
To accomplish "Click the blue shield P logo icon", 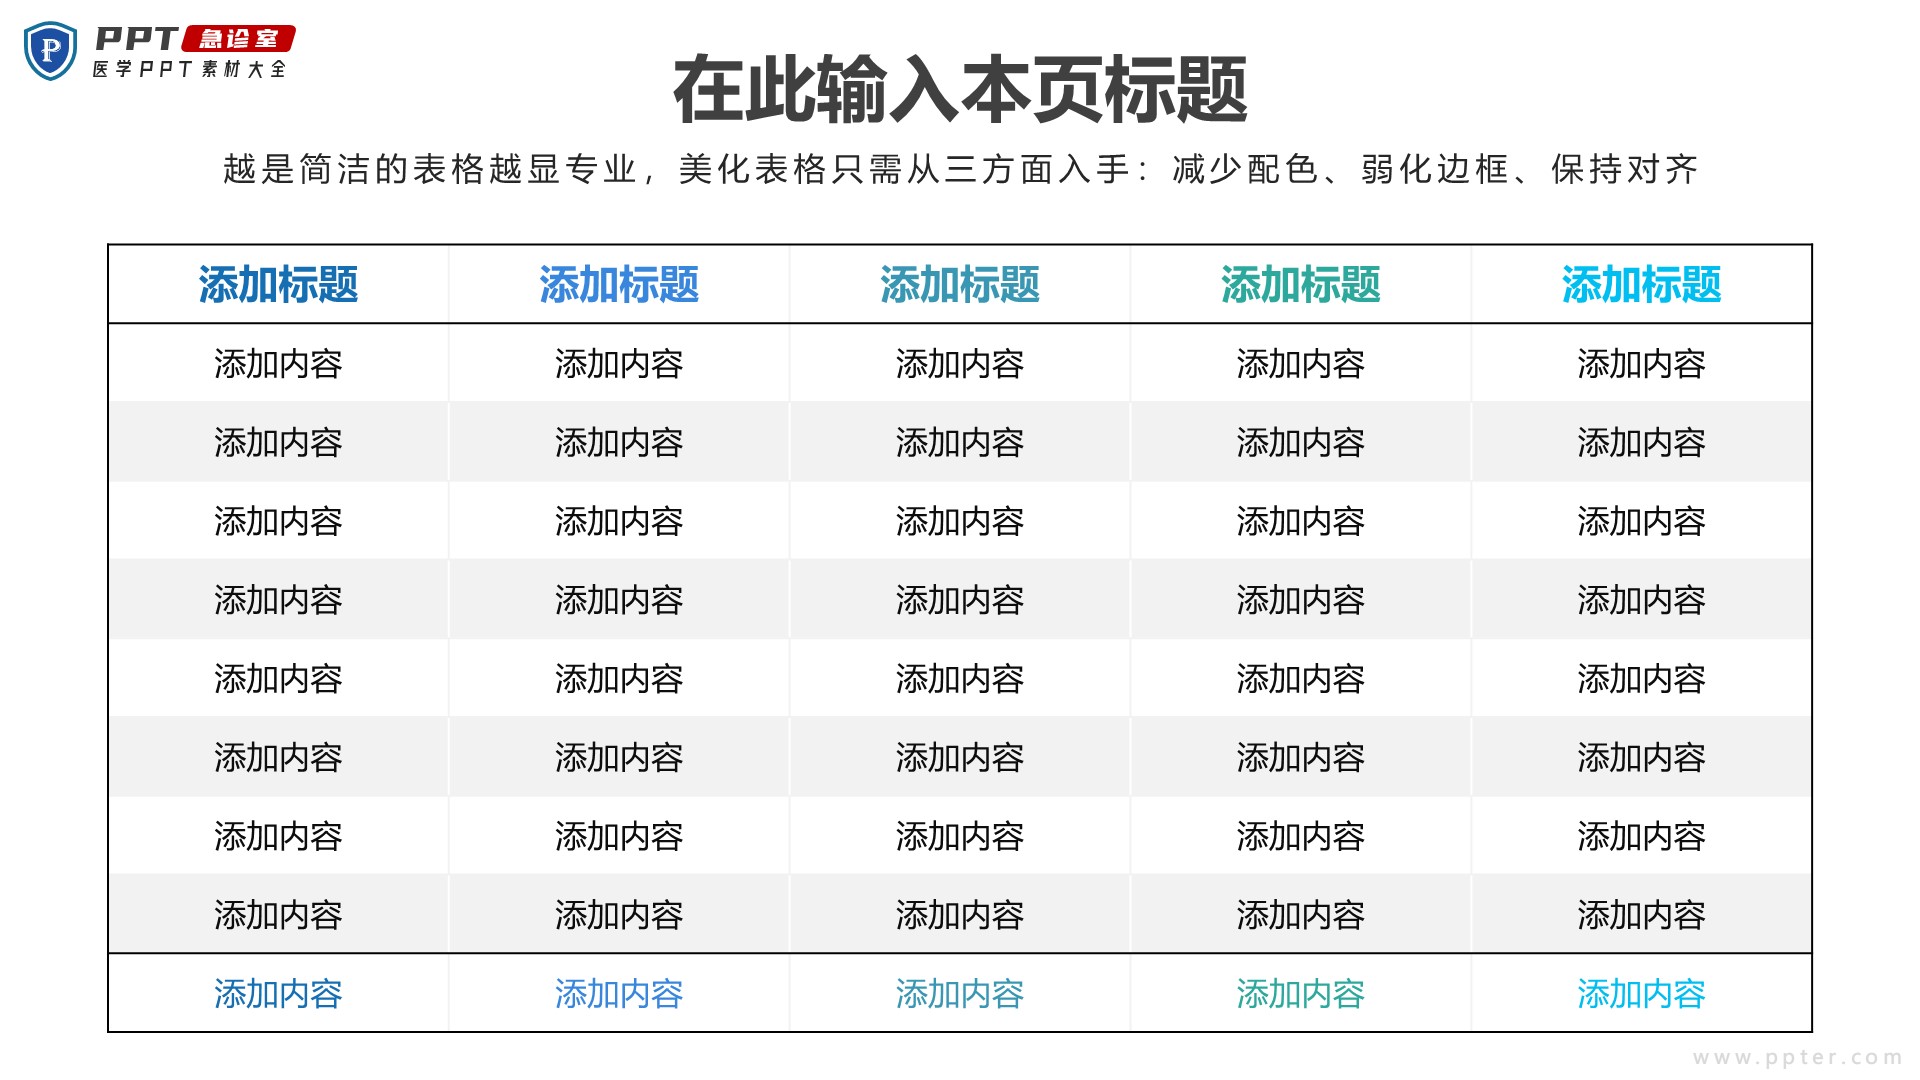I will (x=50, y=50).
